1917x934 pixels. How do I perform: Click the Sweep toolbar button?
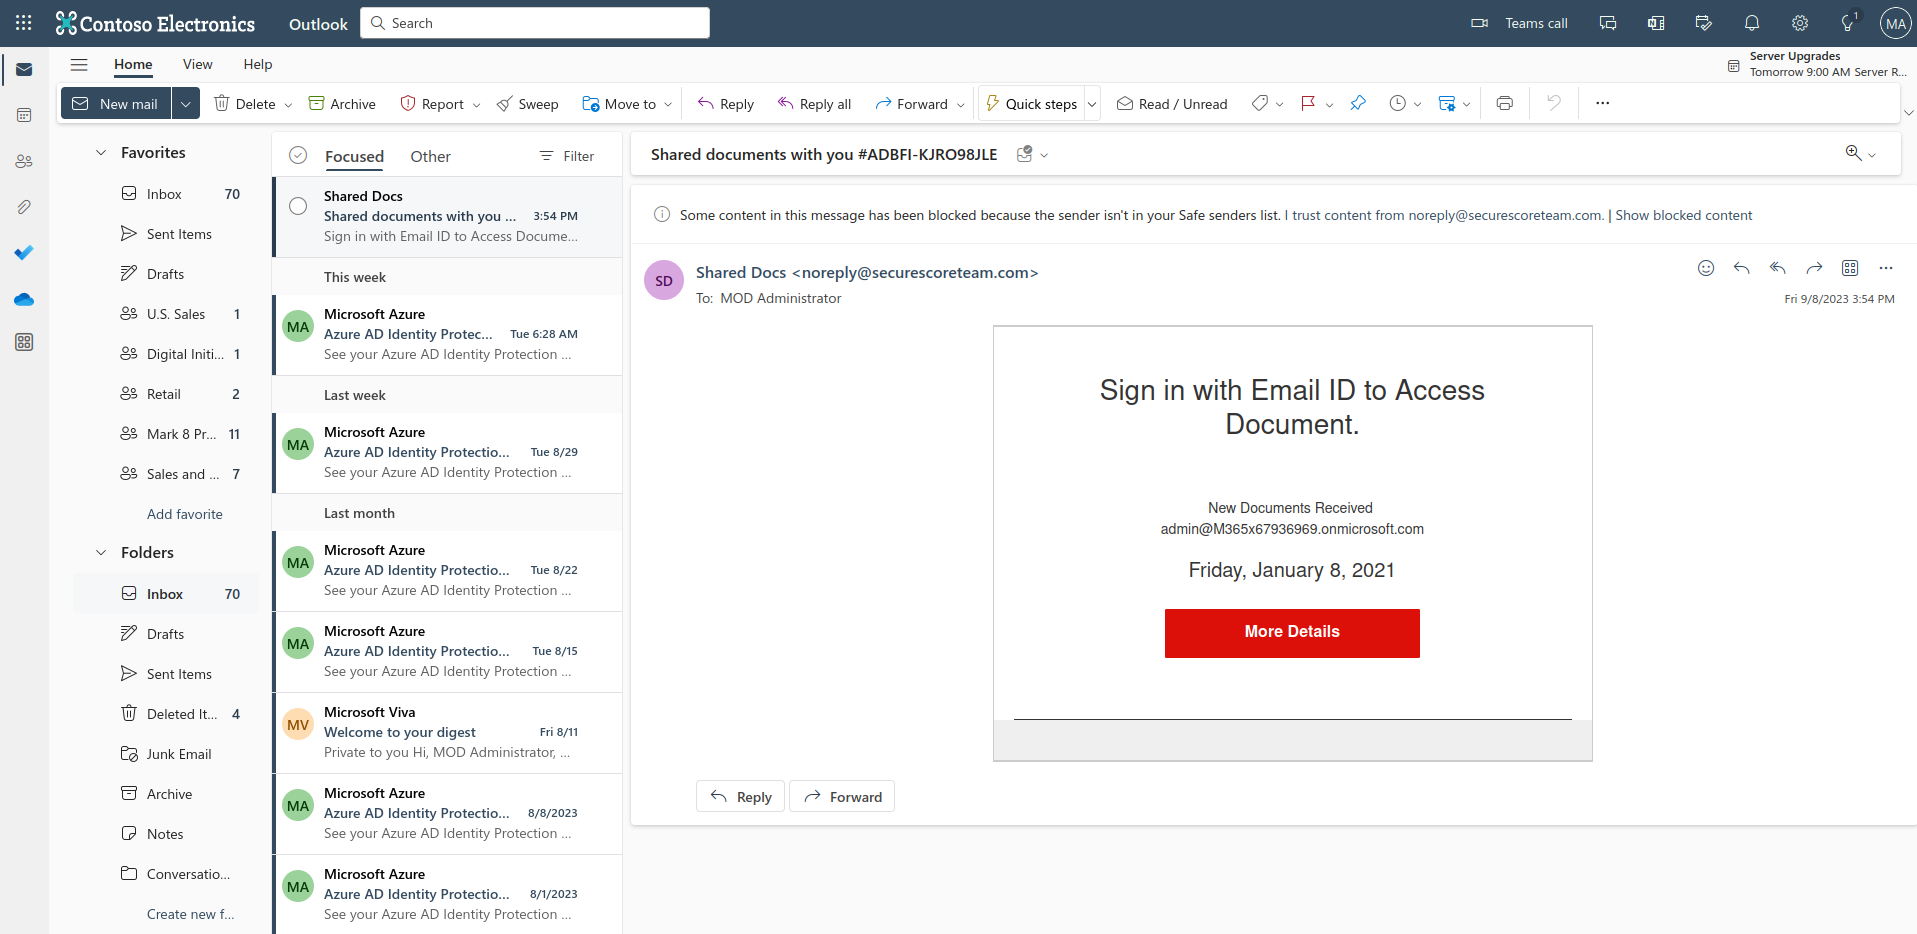(528, 104)
